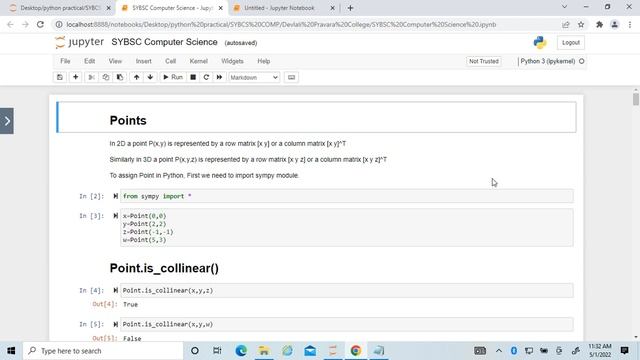
Task: Open the tab search dropdown chevron
Action: pos(564,7)
